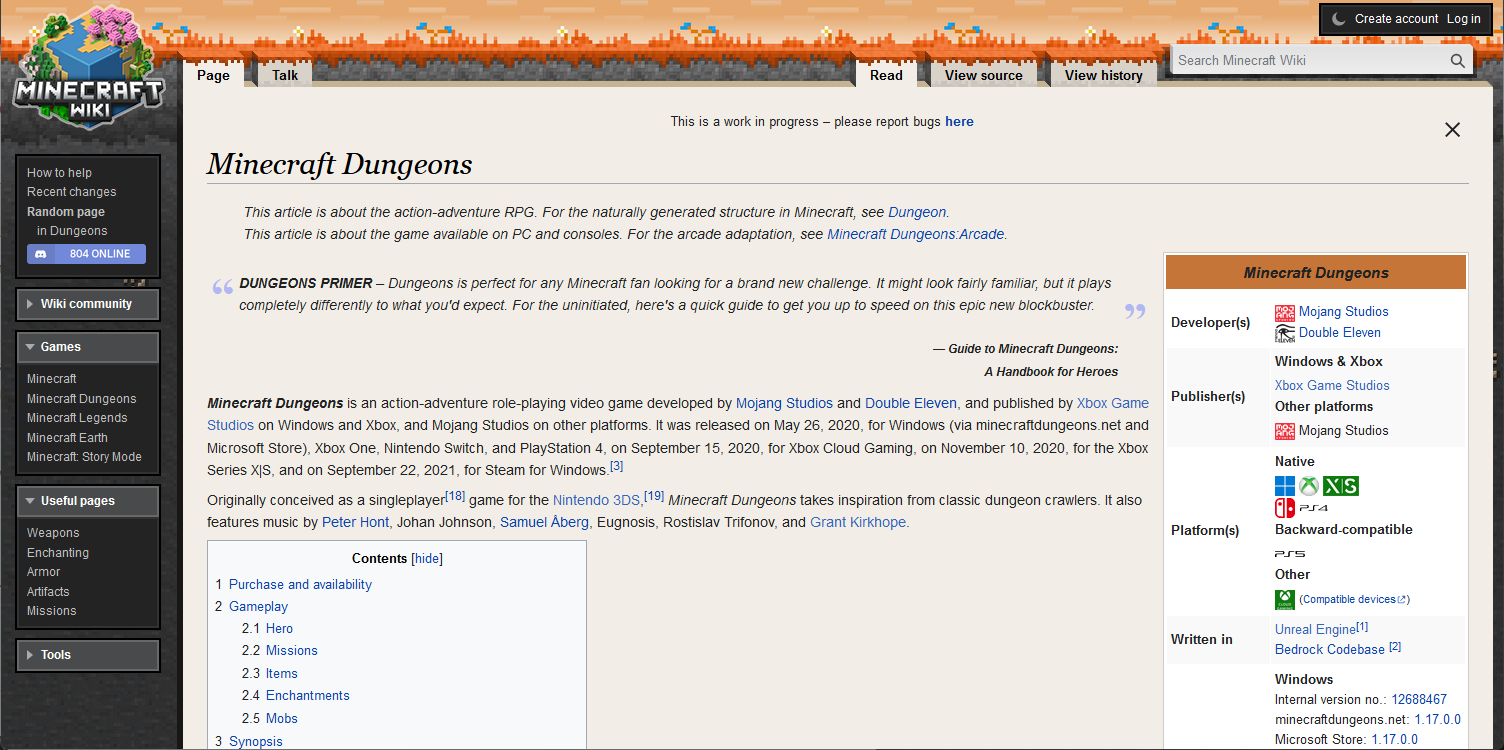Jump to Synopsis contents entry
This screenshot has width=1504, height=750.
point(256,742)
